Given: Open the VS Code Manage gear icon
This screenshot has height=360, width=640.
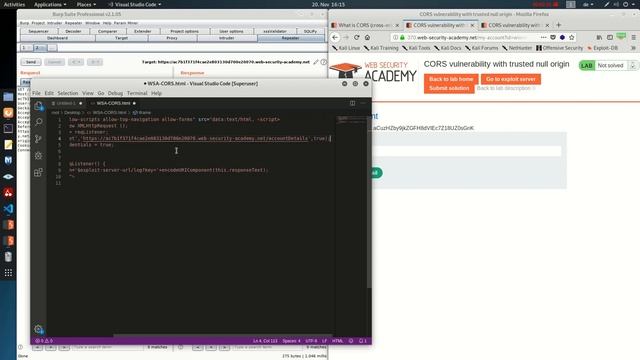Looking at the screenshot, I should pos(38,329).
